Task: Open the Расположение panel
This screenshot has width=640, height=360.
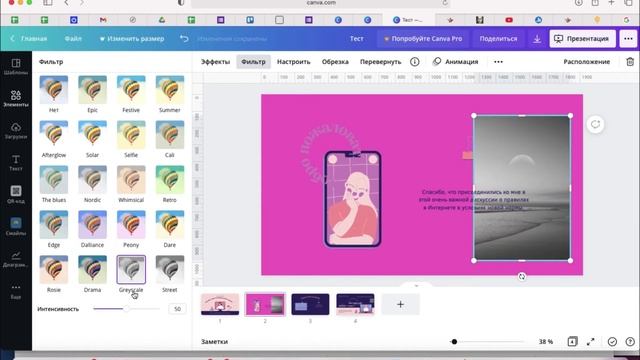Action: (x=587, y=62)
